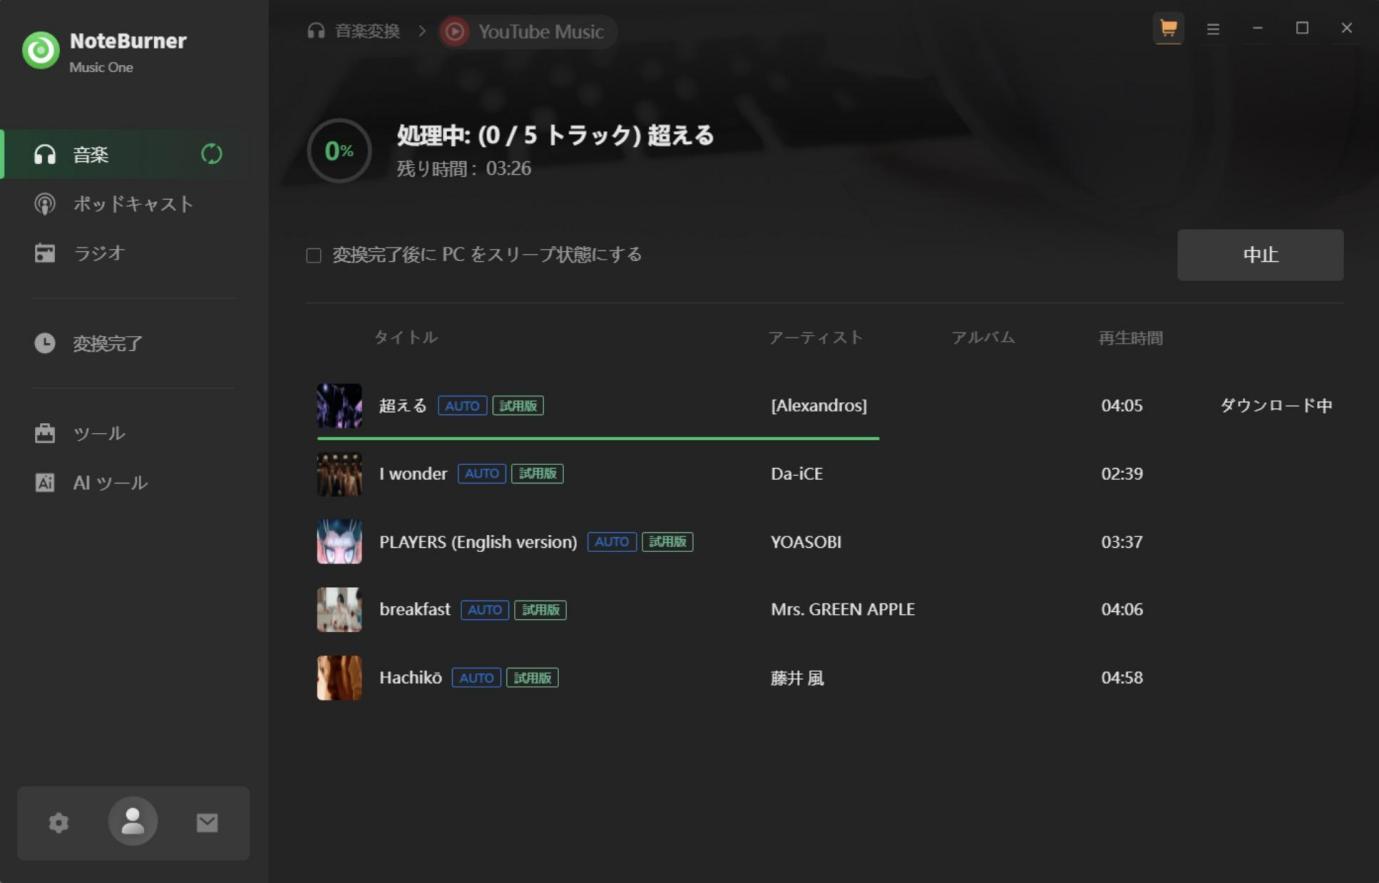1379x883 pixels.
Task: Click the 試用版 badge on I wonder
Action: 538,473
